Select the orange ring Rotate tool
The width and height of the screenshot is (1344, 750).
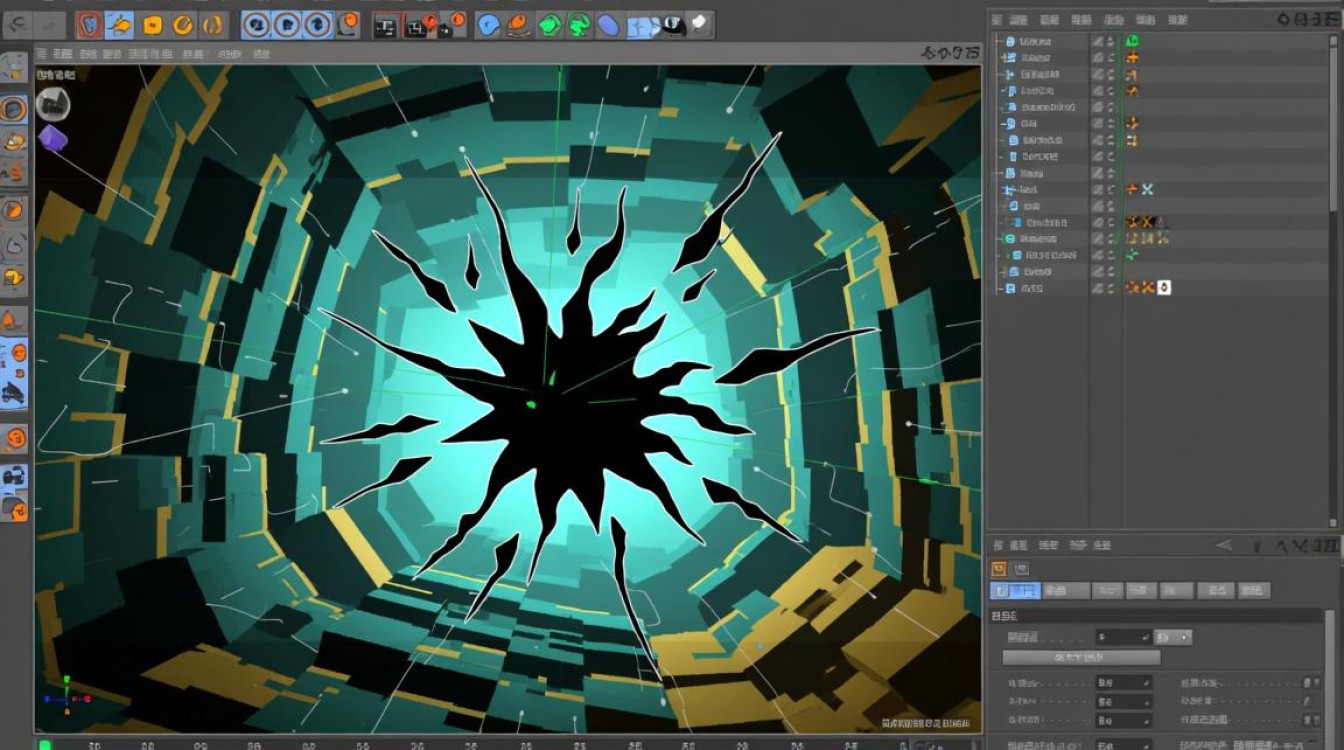(183, 24)
